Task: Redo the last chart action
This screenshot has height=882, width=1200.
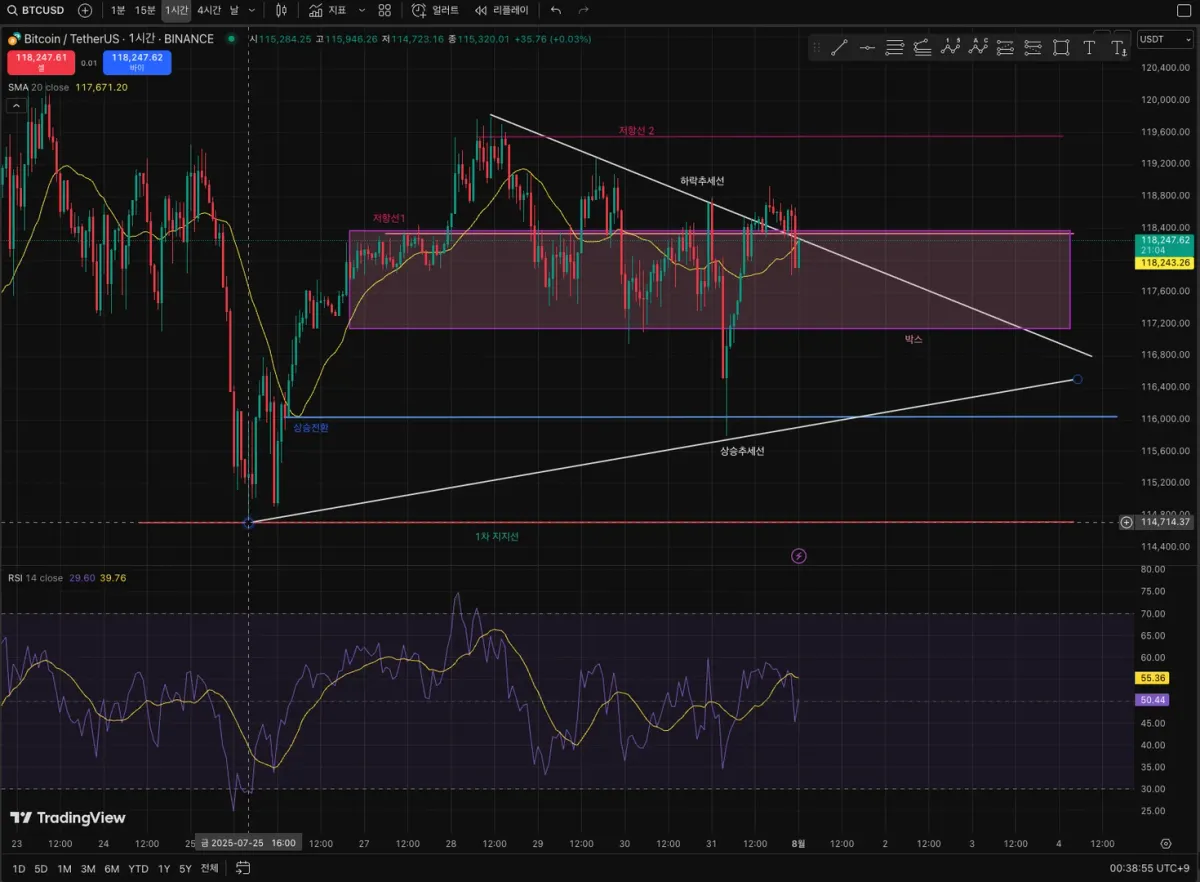Action: (x=583, y=10)
